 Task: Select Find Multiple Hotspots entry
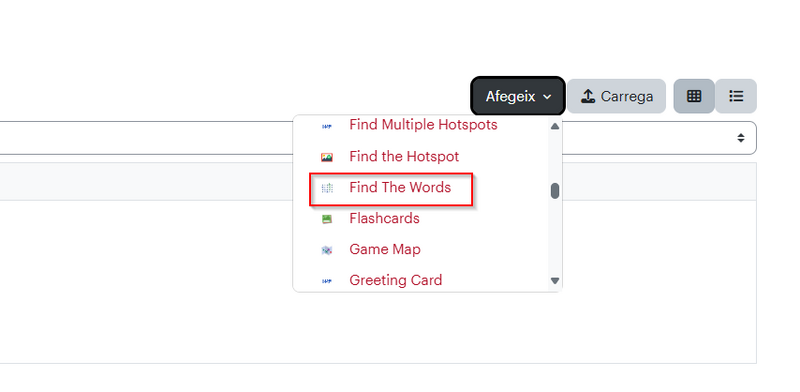click(421, 126)
